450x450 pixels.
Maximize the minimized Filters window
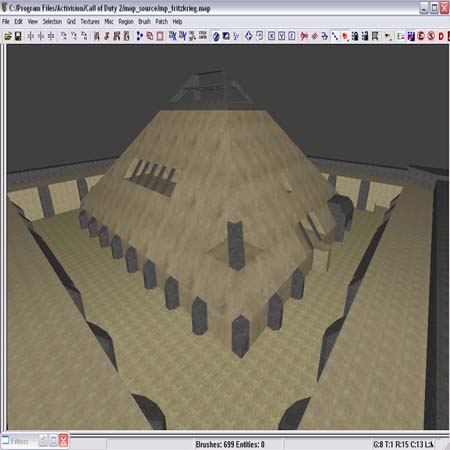click(x=53, y=441)
